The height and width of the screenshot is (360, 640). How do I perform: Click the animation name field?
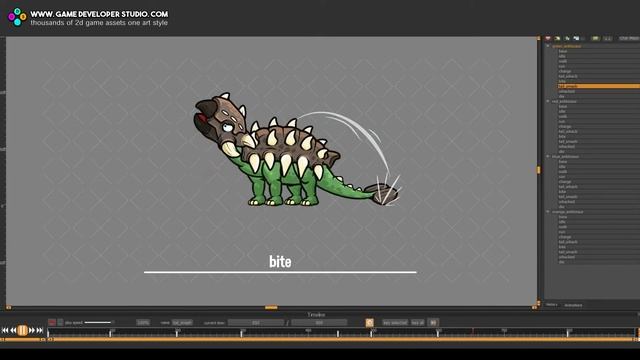(x=182, y=322)
